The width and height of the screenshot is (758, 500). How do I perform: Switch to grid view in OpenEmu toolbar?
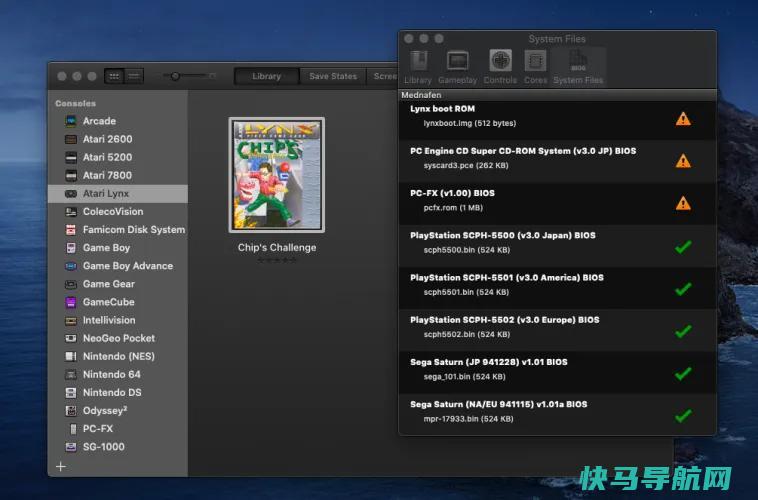(114, 76)
